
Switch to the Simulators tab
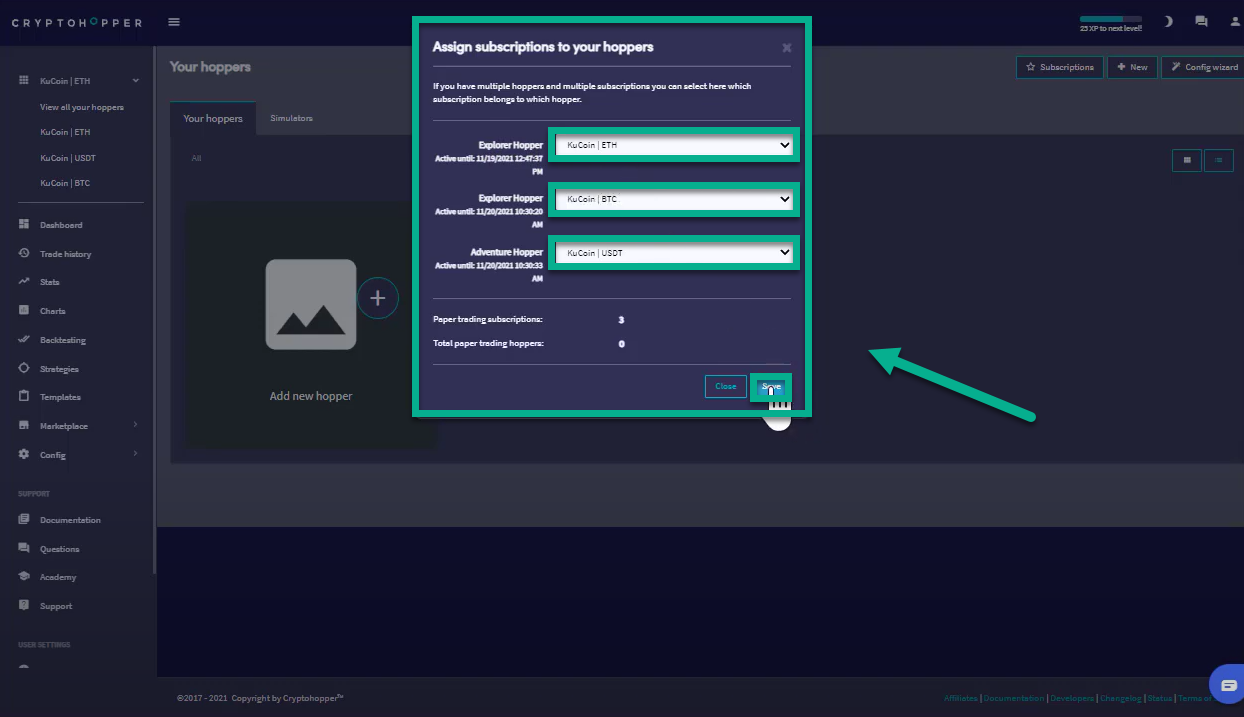coord(291,118)
